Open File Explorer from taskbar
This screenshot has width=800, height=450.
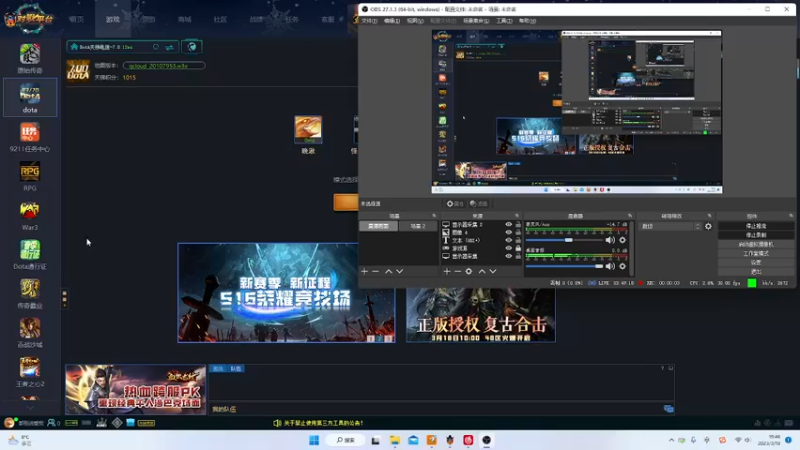(395, 440)
